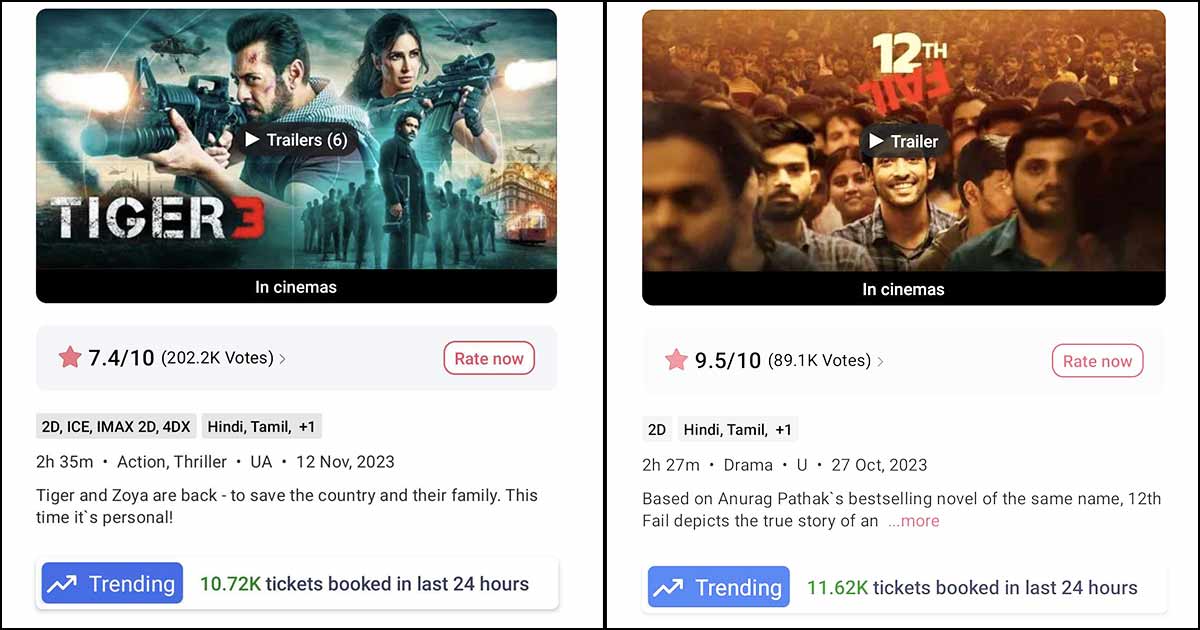The height and width of the screenshot is (630, 1200).
Task: Expand the 12th Fail description with ...more
Action: [x=913, y=521]
